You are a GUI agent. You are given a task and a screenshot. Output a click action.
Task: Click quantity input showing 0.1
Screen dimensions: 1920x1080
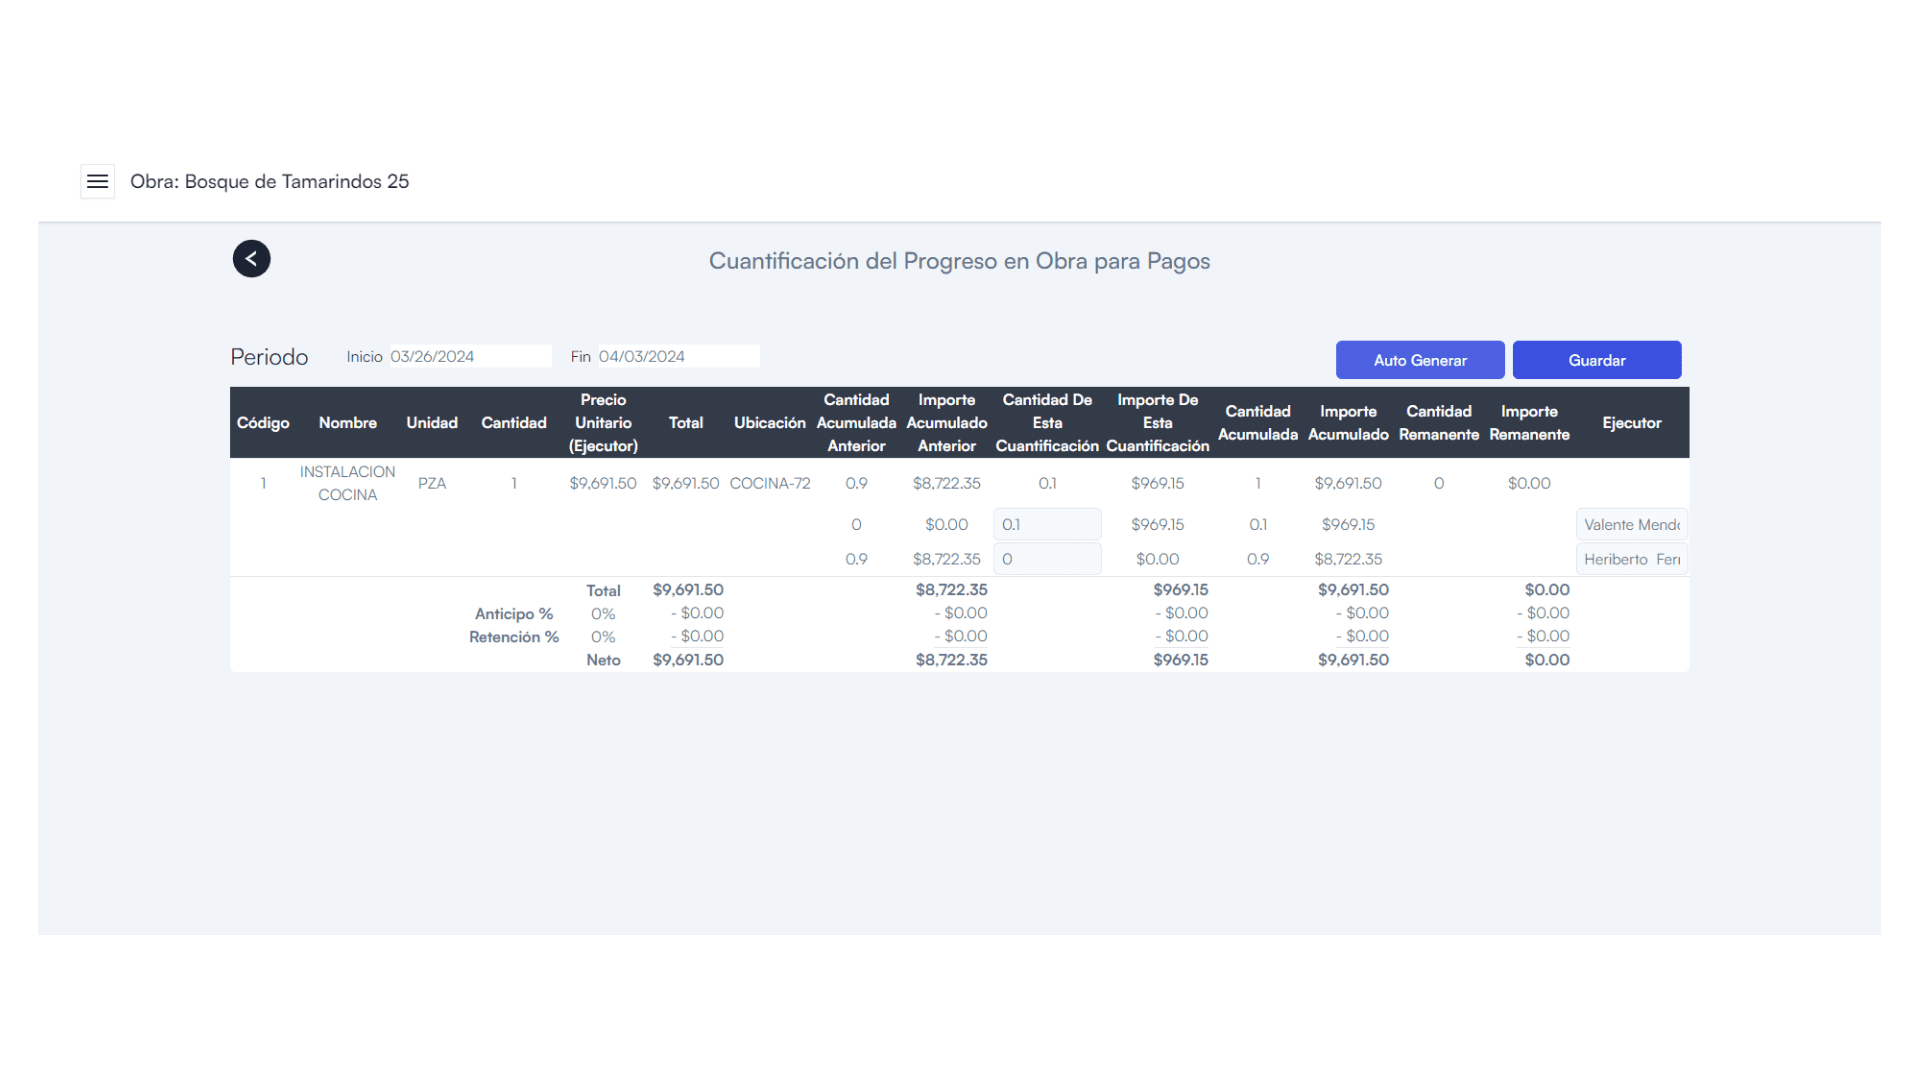1046,524
